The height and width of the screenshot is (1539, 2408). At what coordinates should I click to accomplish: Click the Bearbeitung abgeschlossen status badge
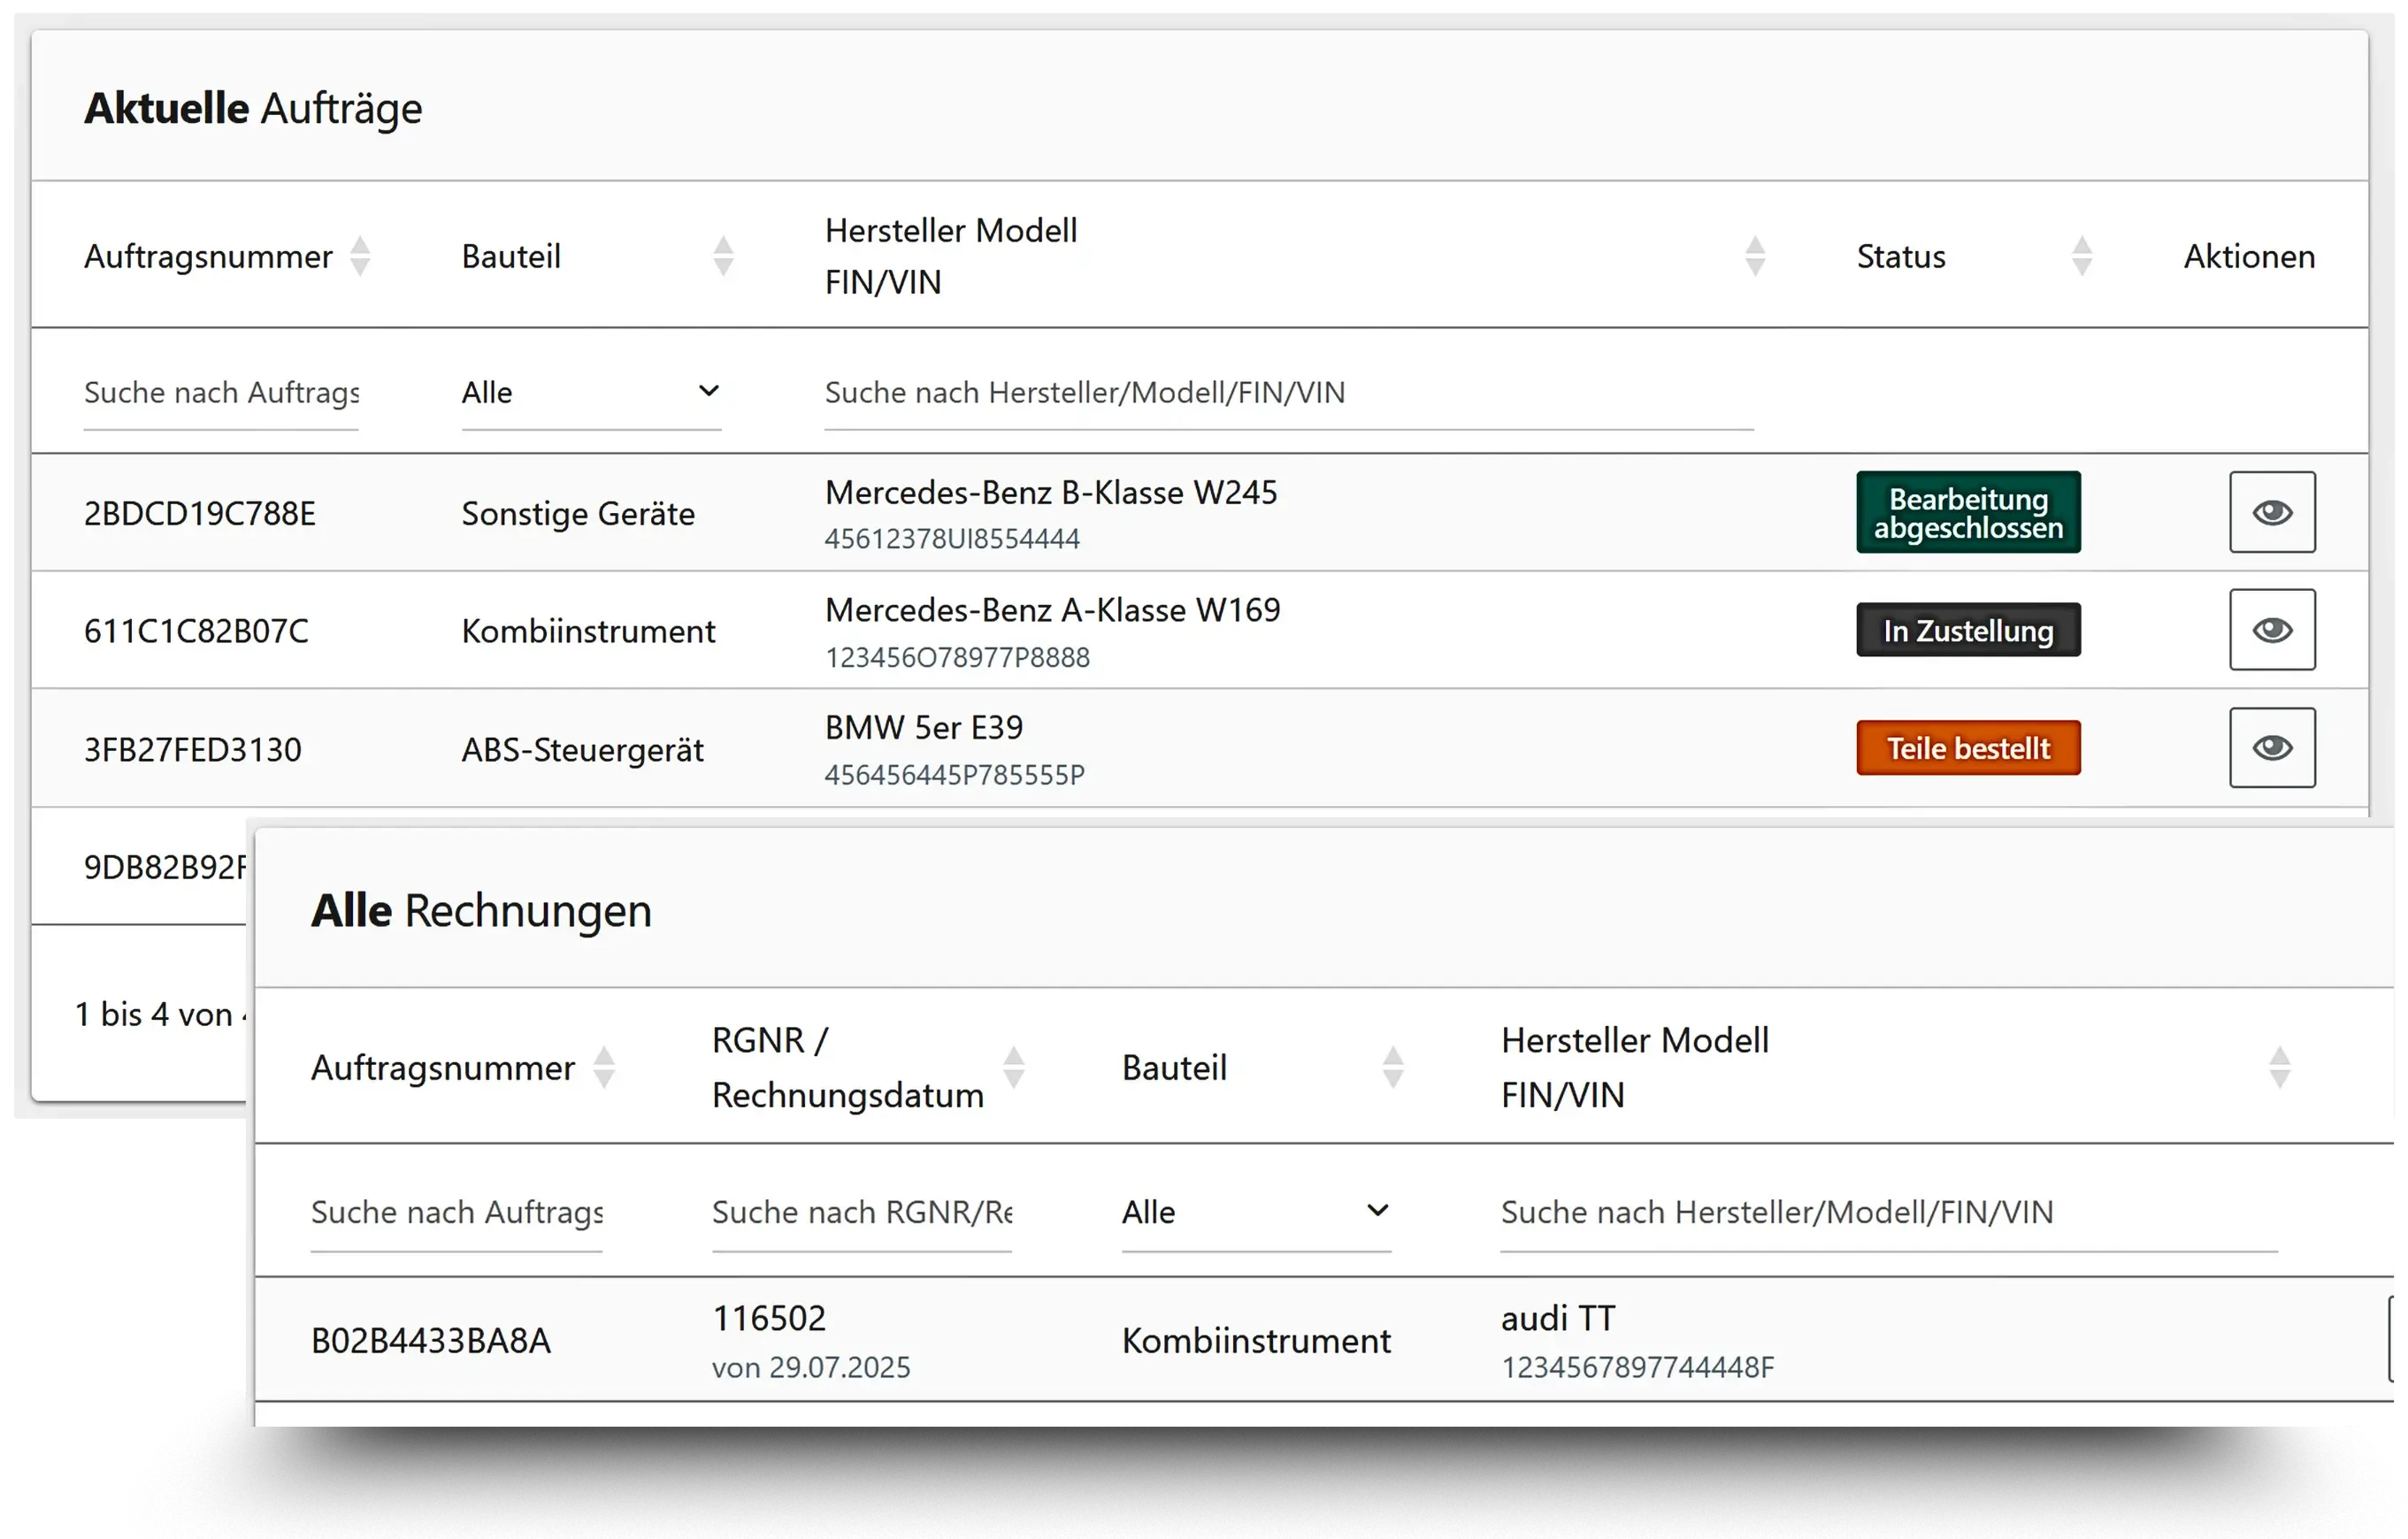coord(1968,512)
